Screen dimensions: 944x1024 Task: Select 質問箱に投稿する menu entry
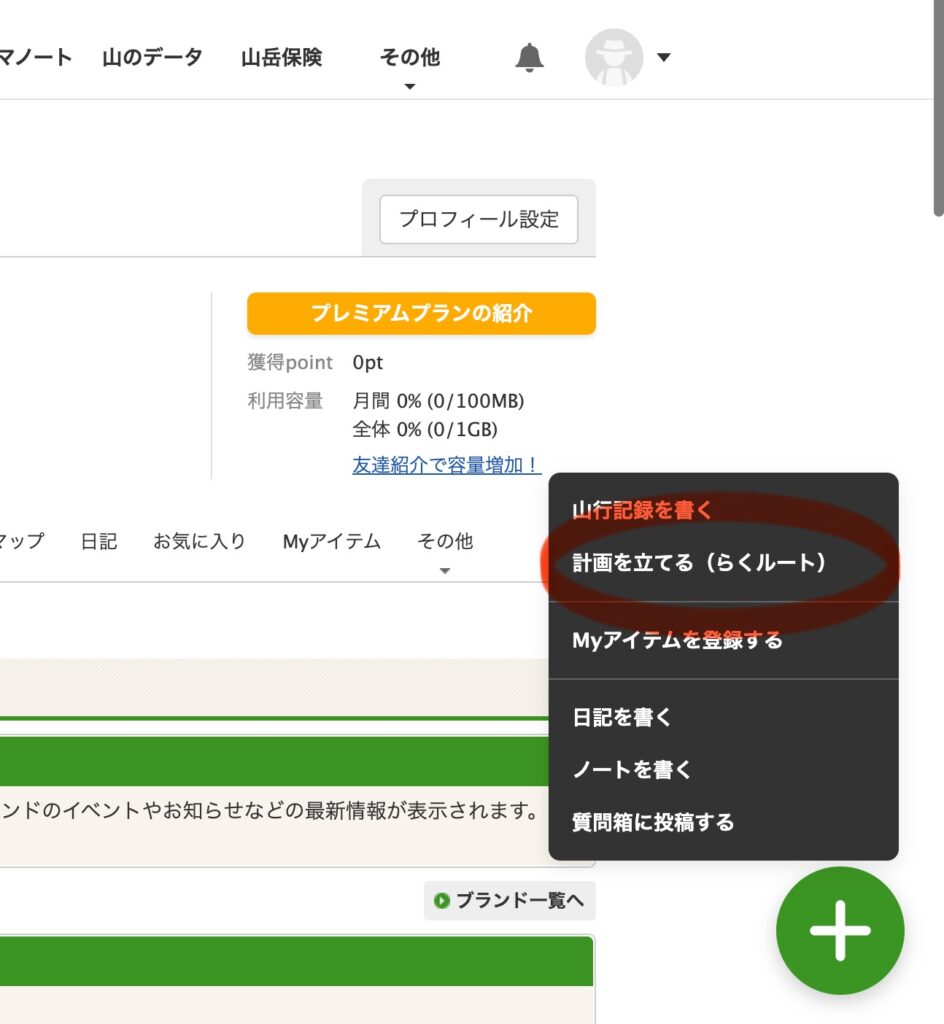(653, 822)
